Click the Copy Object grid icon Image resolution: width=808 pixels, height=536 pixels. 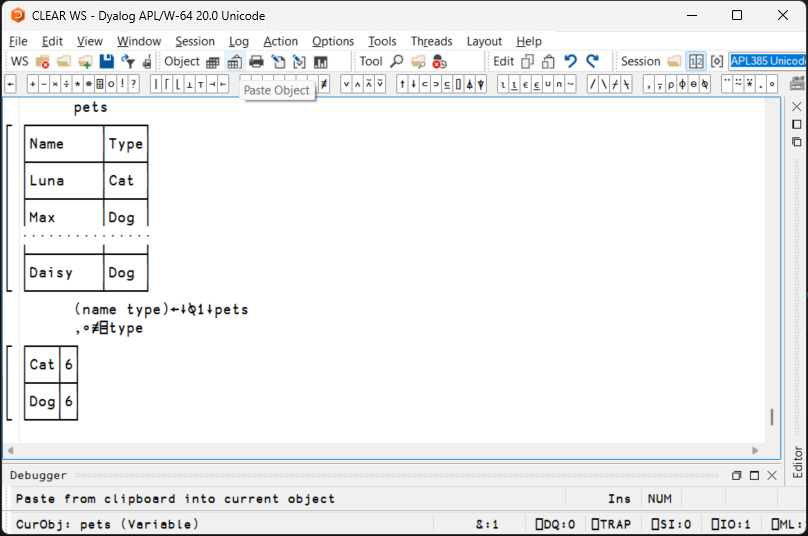(x=213, y=62)
